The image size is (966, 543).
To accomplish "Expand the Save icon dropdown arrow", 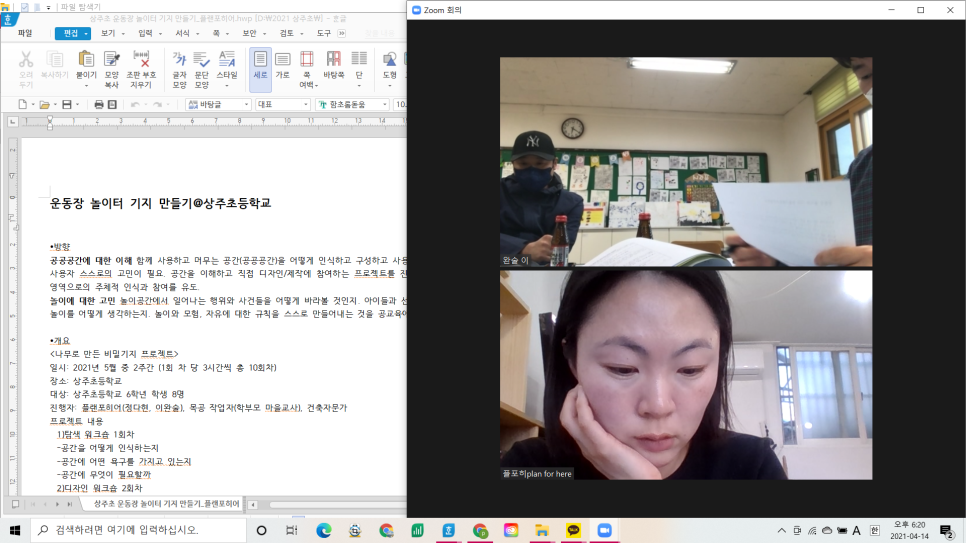I will [x=77, y=105].
